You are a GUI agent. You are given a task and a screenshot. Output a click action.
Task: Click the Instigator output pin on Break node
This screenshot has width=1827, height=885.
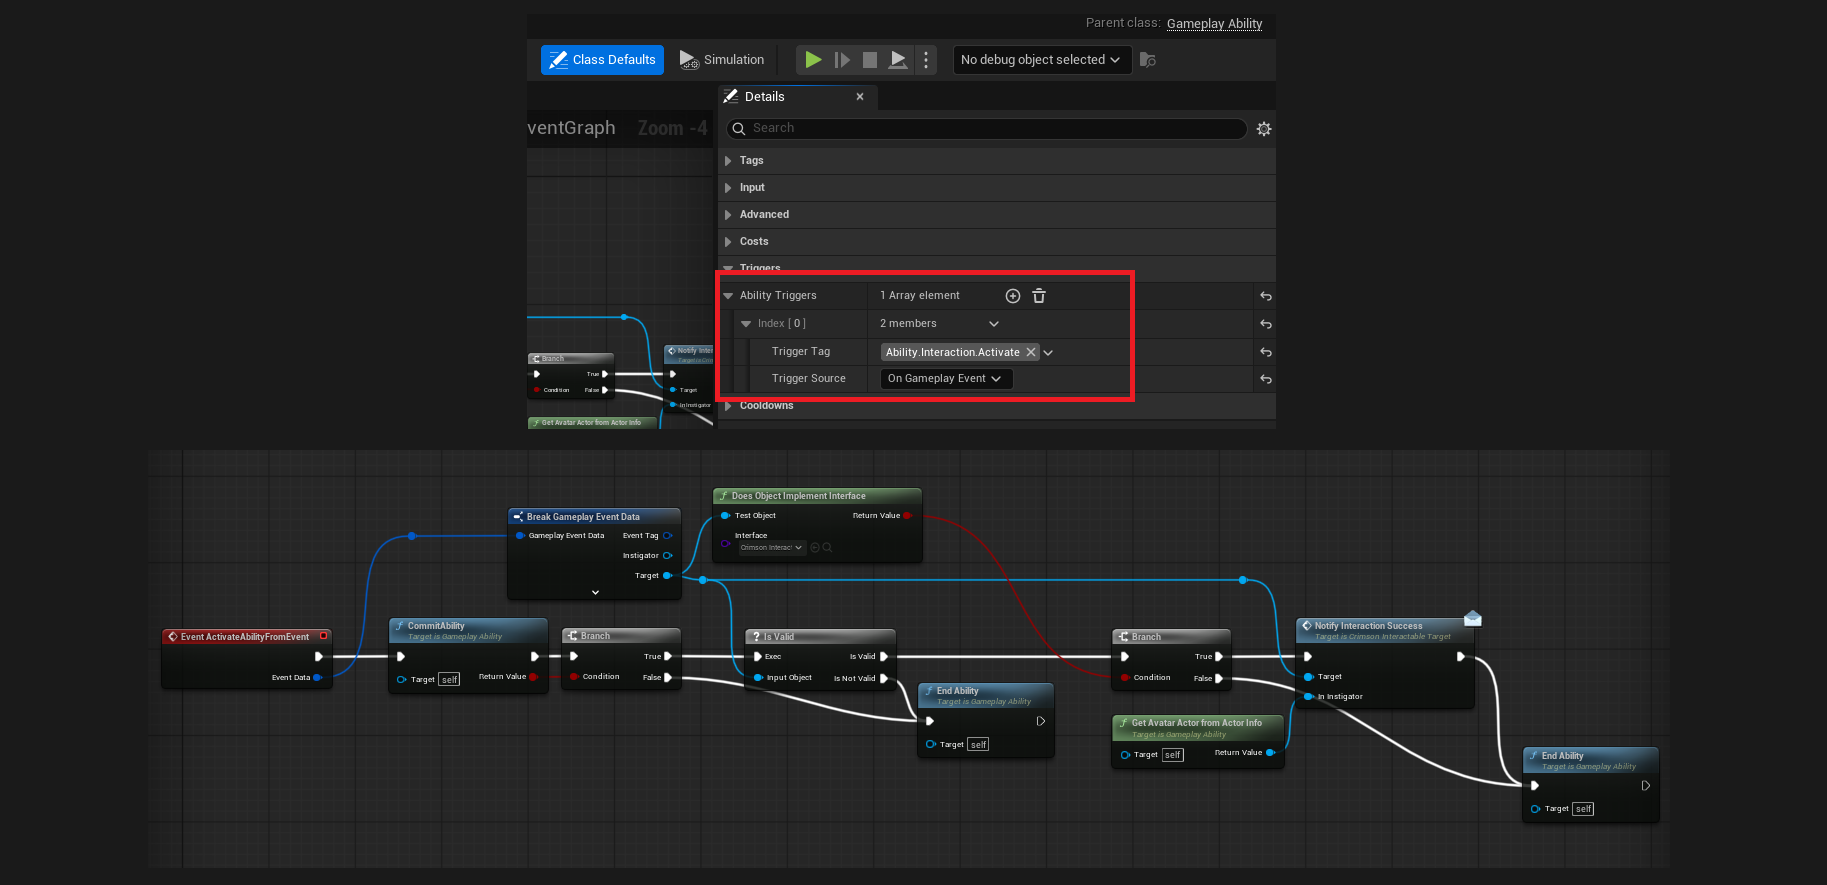pos(667,556)
